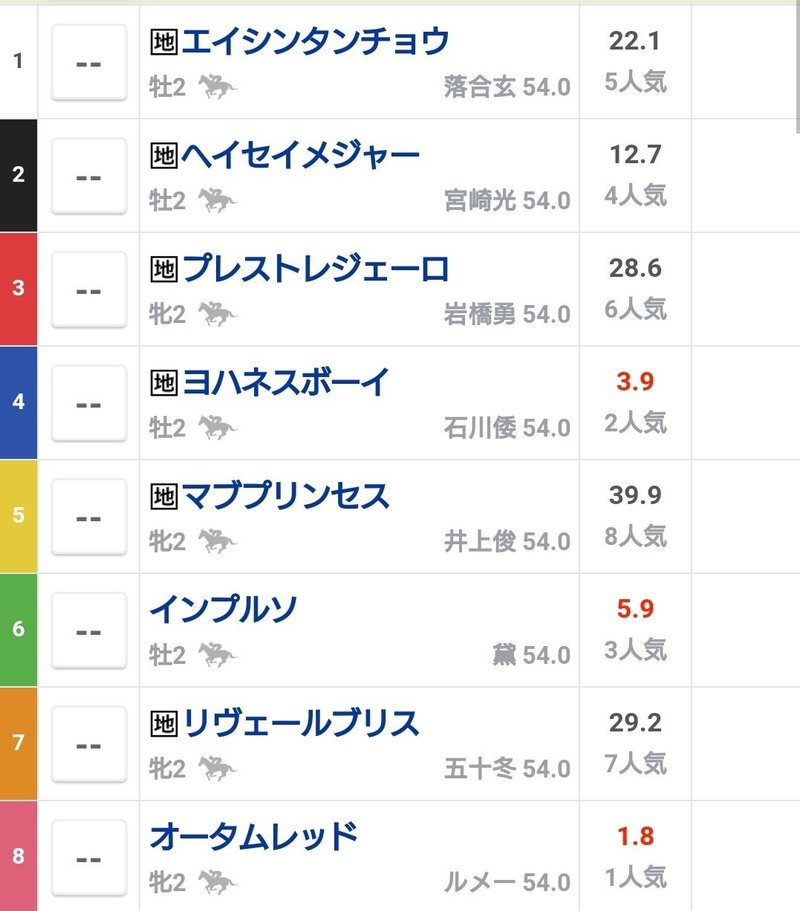Image resolution: width=800 pixels, height=911 pixels.
Task: Click horse icon under エイシンタンチョウ
Action: coord(217,87)
